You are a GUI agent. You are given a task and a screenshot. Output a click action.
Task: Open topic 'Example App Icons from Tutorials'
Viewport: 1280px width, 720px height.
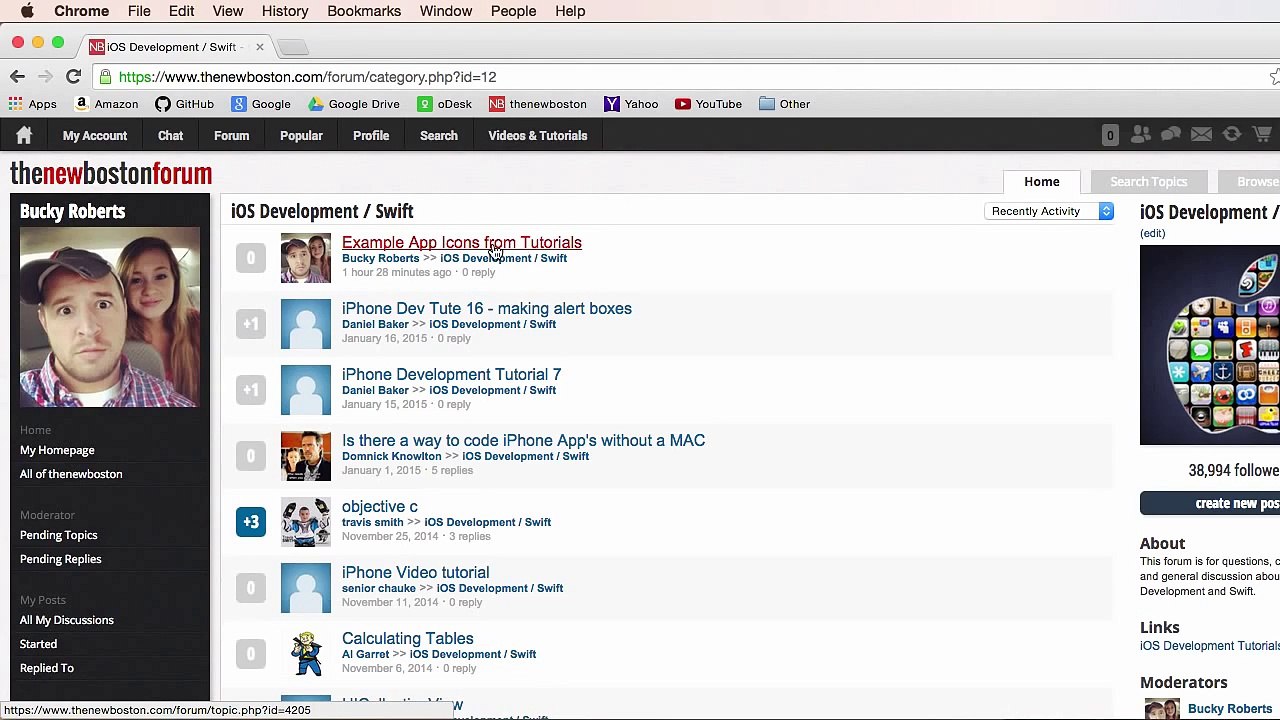click(x=462, y=242)
